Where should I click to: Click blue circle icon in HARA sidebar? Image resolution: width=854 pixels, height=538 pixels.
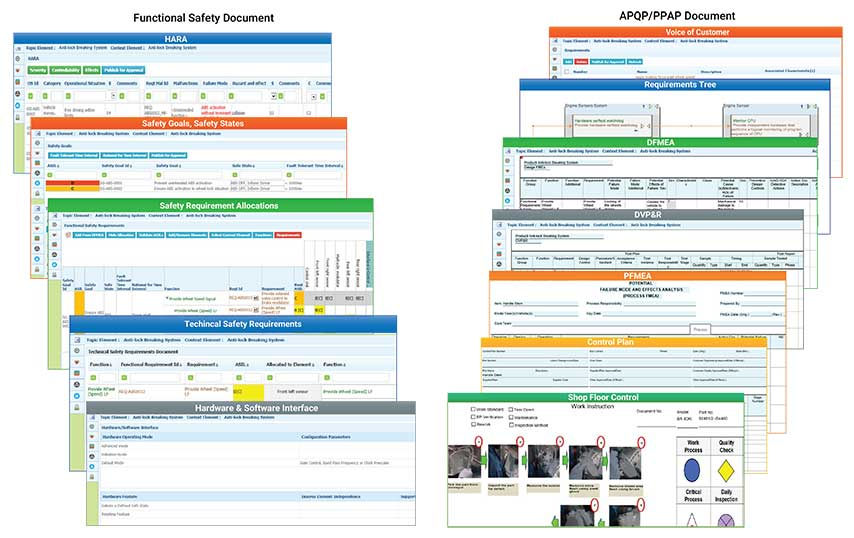coord(18,106)
